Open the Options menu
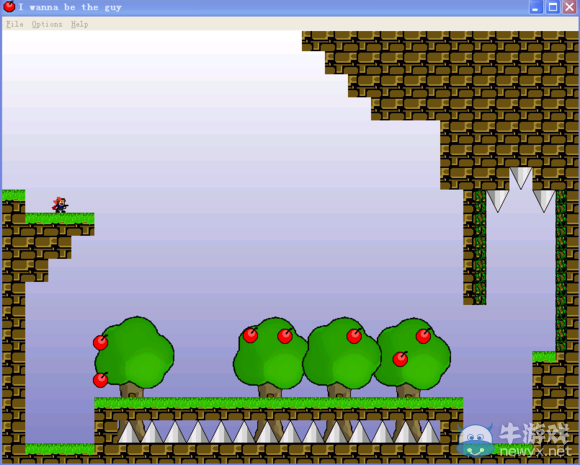Viewport: 580px width, 465px height. (47, 24)
